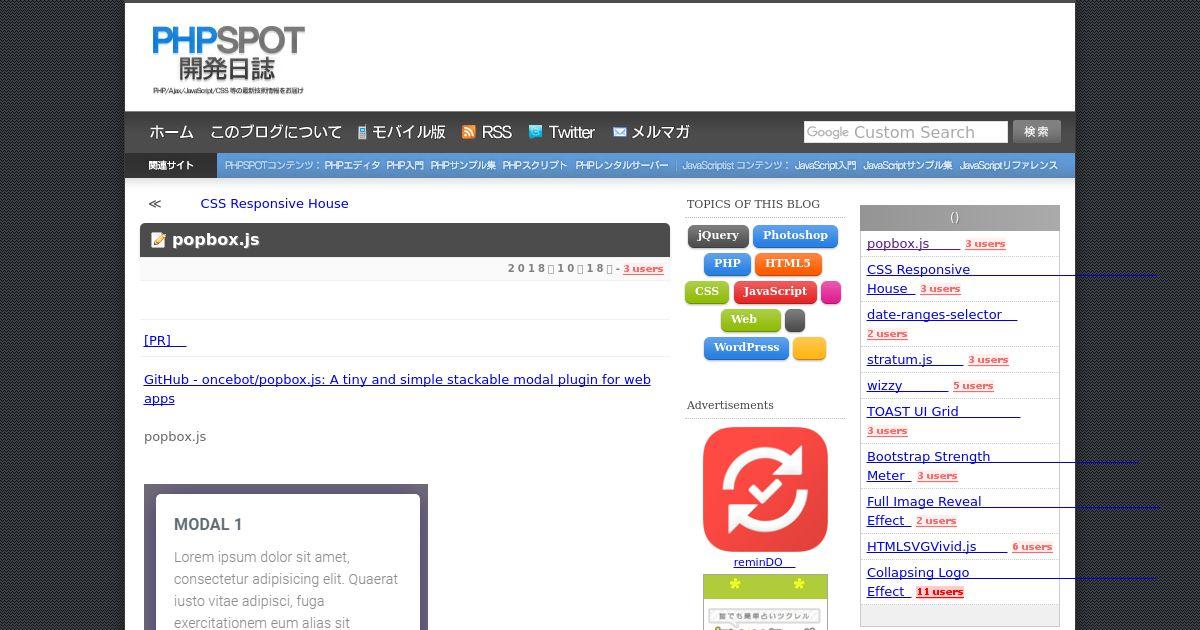Click the 検索 search button
The width and height of the screenshot is (1200, 630).
[1036, 132]
